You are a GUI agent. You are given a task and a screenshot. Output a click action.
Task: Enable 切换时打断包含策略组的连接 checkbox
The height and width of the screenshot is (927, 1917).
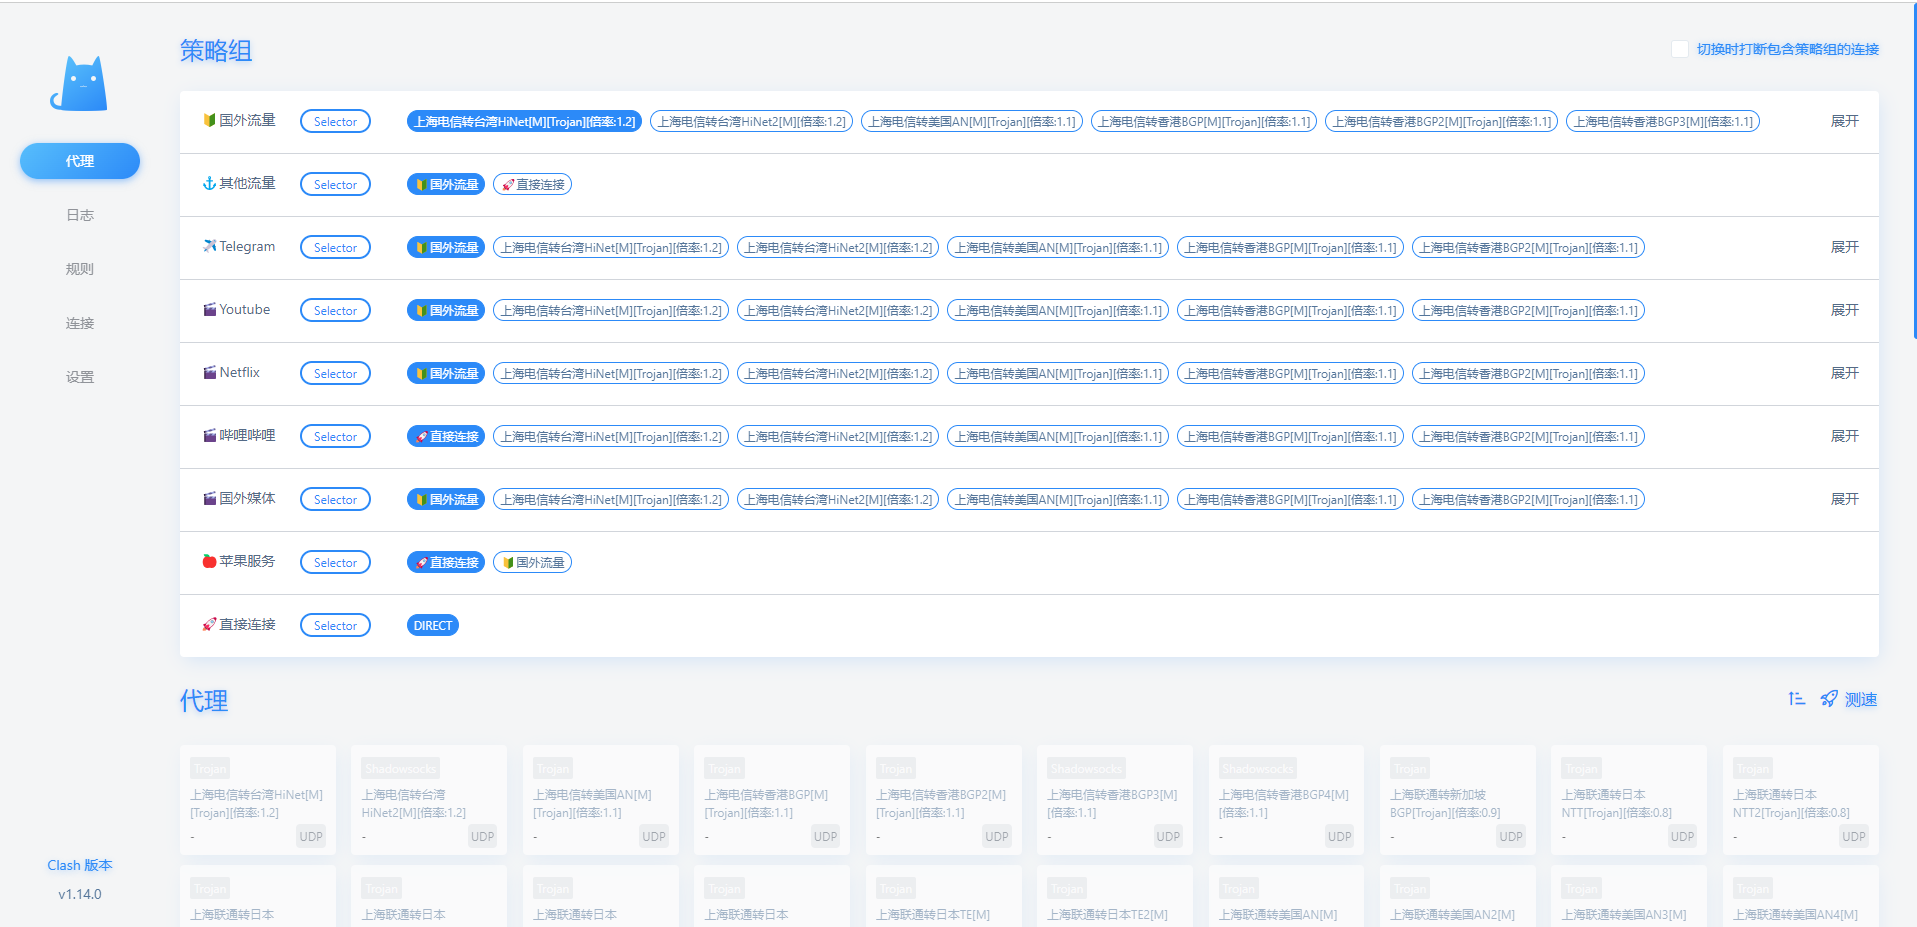[x=1680, y=49]
